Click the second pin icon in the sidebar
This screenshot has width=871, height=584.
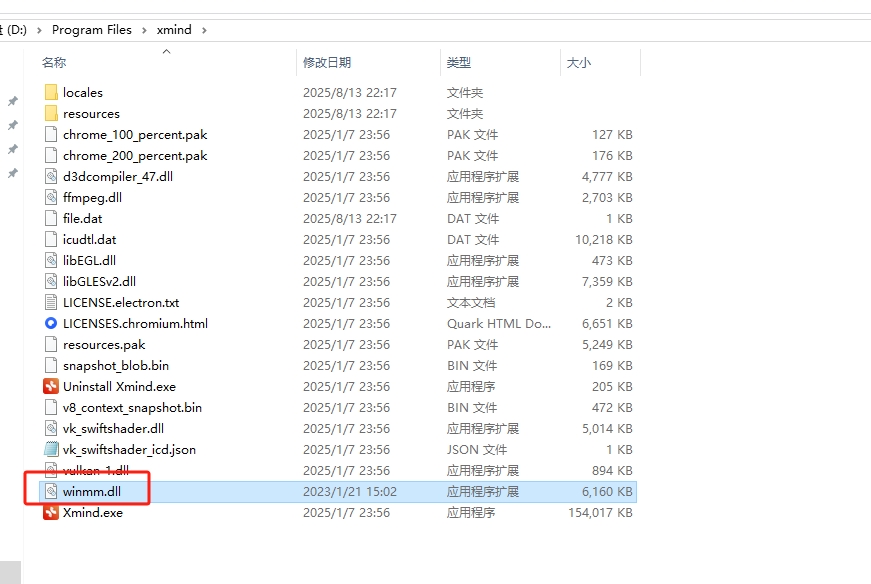click(x=12, y=125)
